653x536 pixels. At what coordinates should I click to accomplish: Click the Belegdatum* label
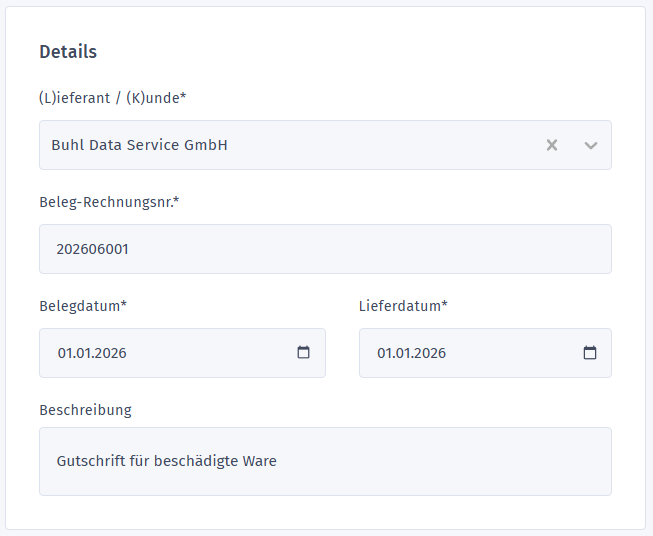click(x=83, y=306)
